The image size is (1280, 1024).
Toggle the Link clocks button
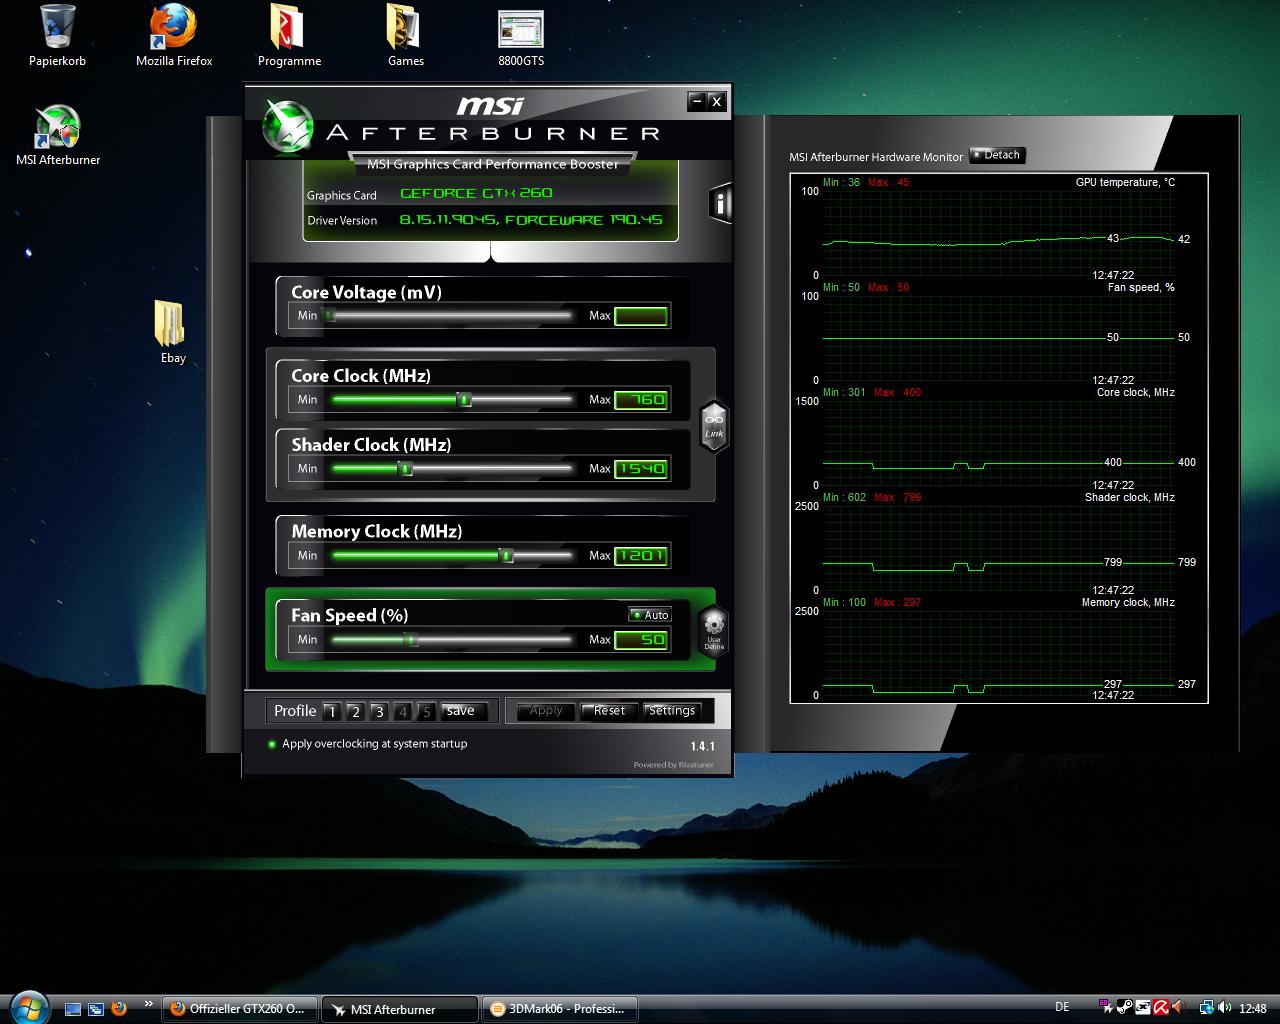[x=714, y=426]
